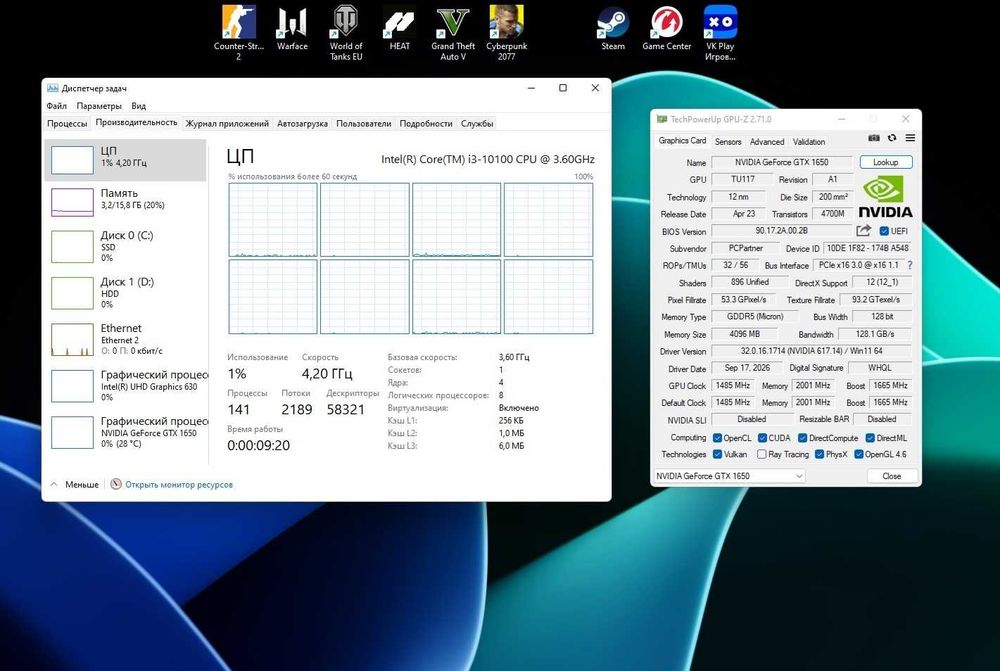Toggle the DirectML checkbox
Screen dimensions: 1000x671
870,438
